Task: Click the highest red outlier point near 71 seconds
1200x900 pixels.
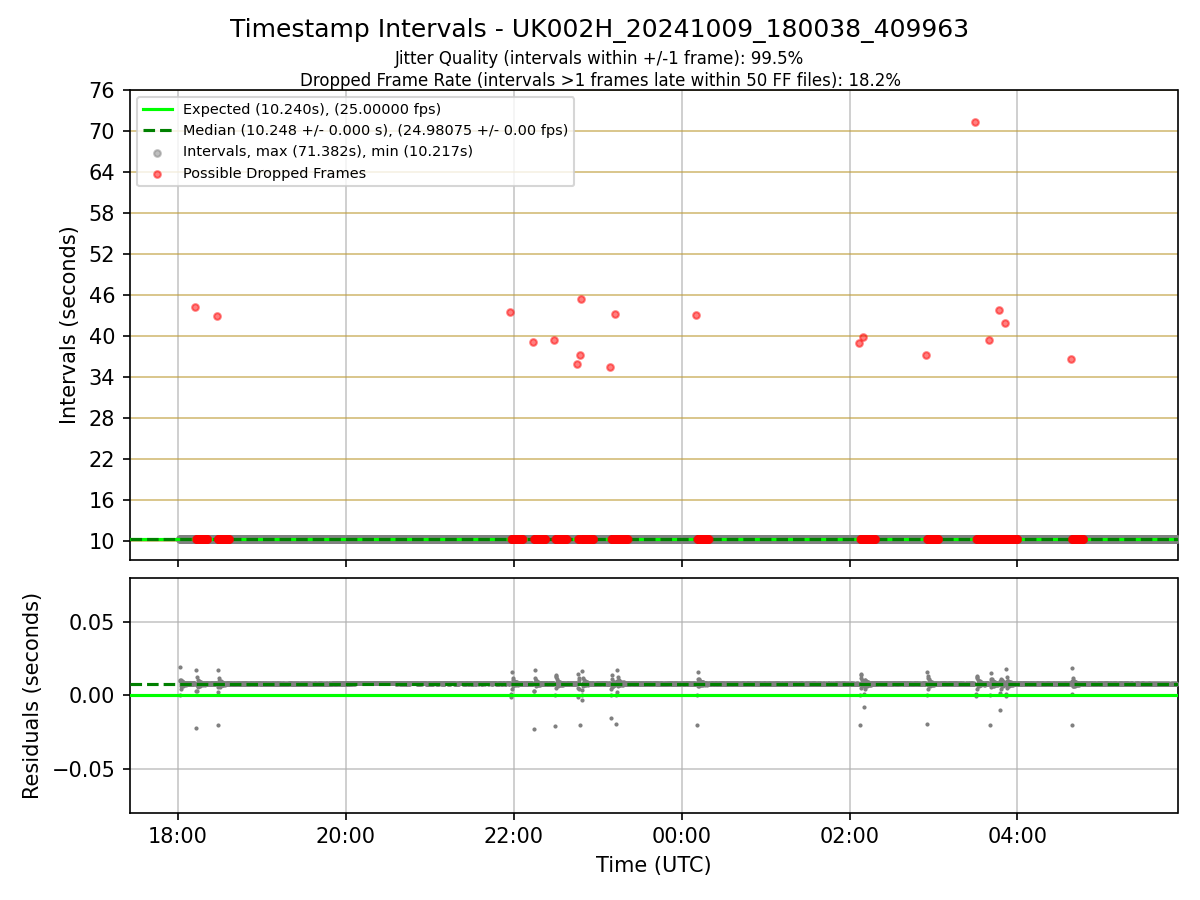Action: [975, 122]
